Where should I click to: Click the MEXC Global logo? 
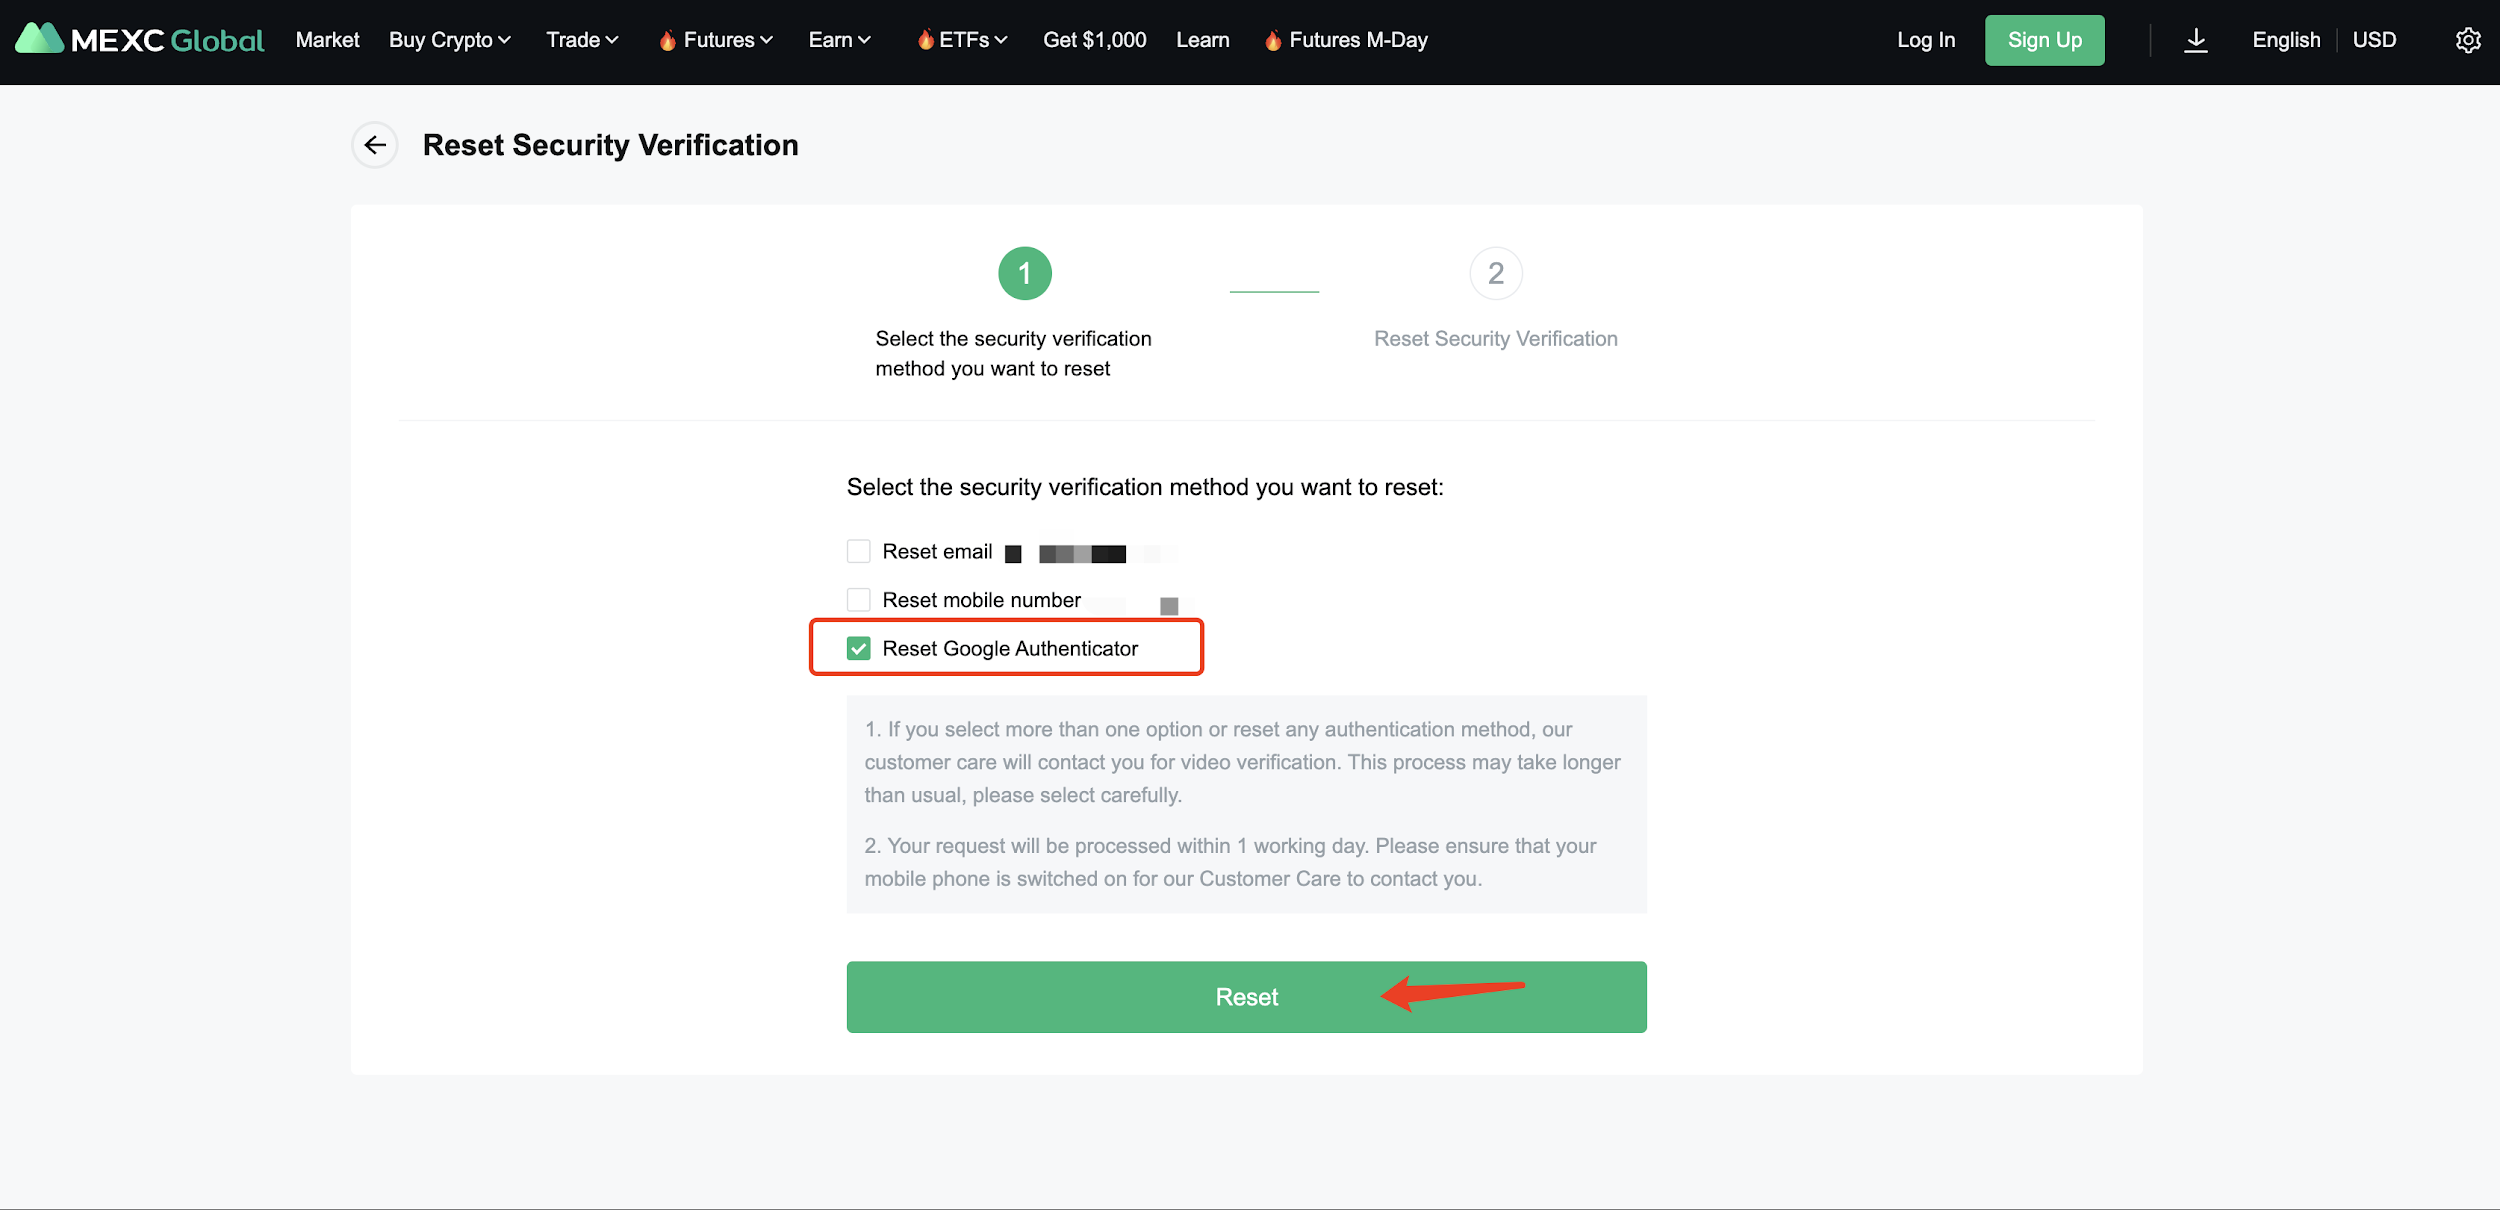(140, 40)
